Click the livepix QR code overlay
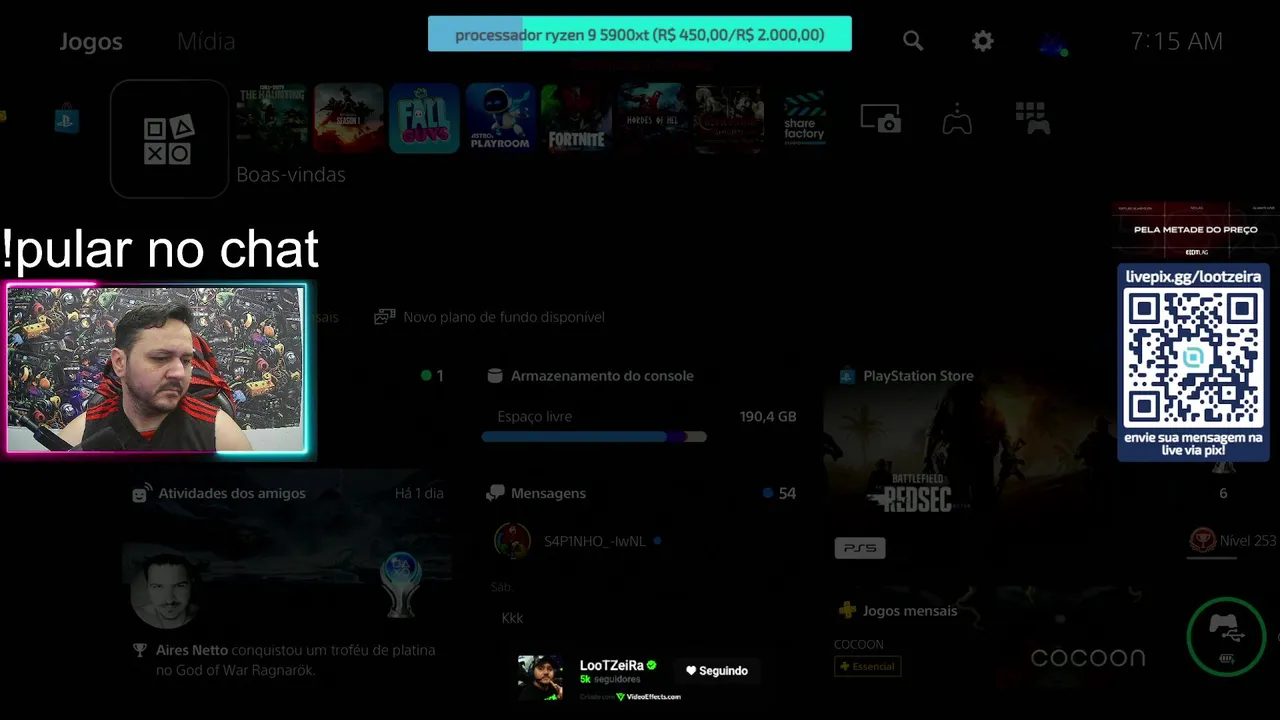 [x=1193, y=357]
